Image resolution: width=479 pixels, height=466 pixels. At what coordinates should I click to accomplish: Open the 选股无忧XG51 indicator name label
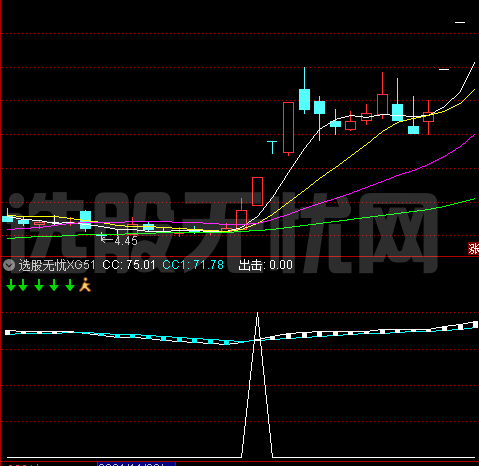57,265
